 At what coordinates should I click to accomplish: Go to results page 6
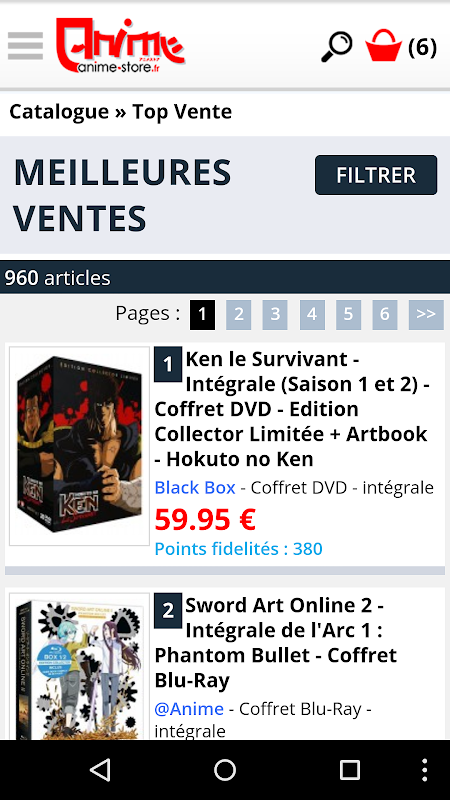pyautogui.click(x=385, y=314)
